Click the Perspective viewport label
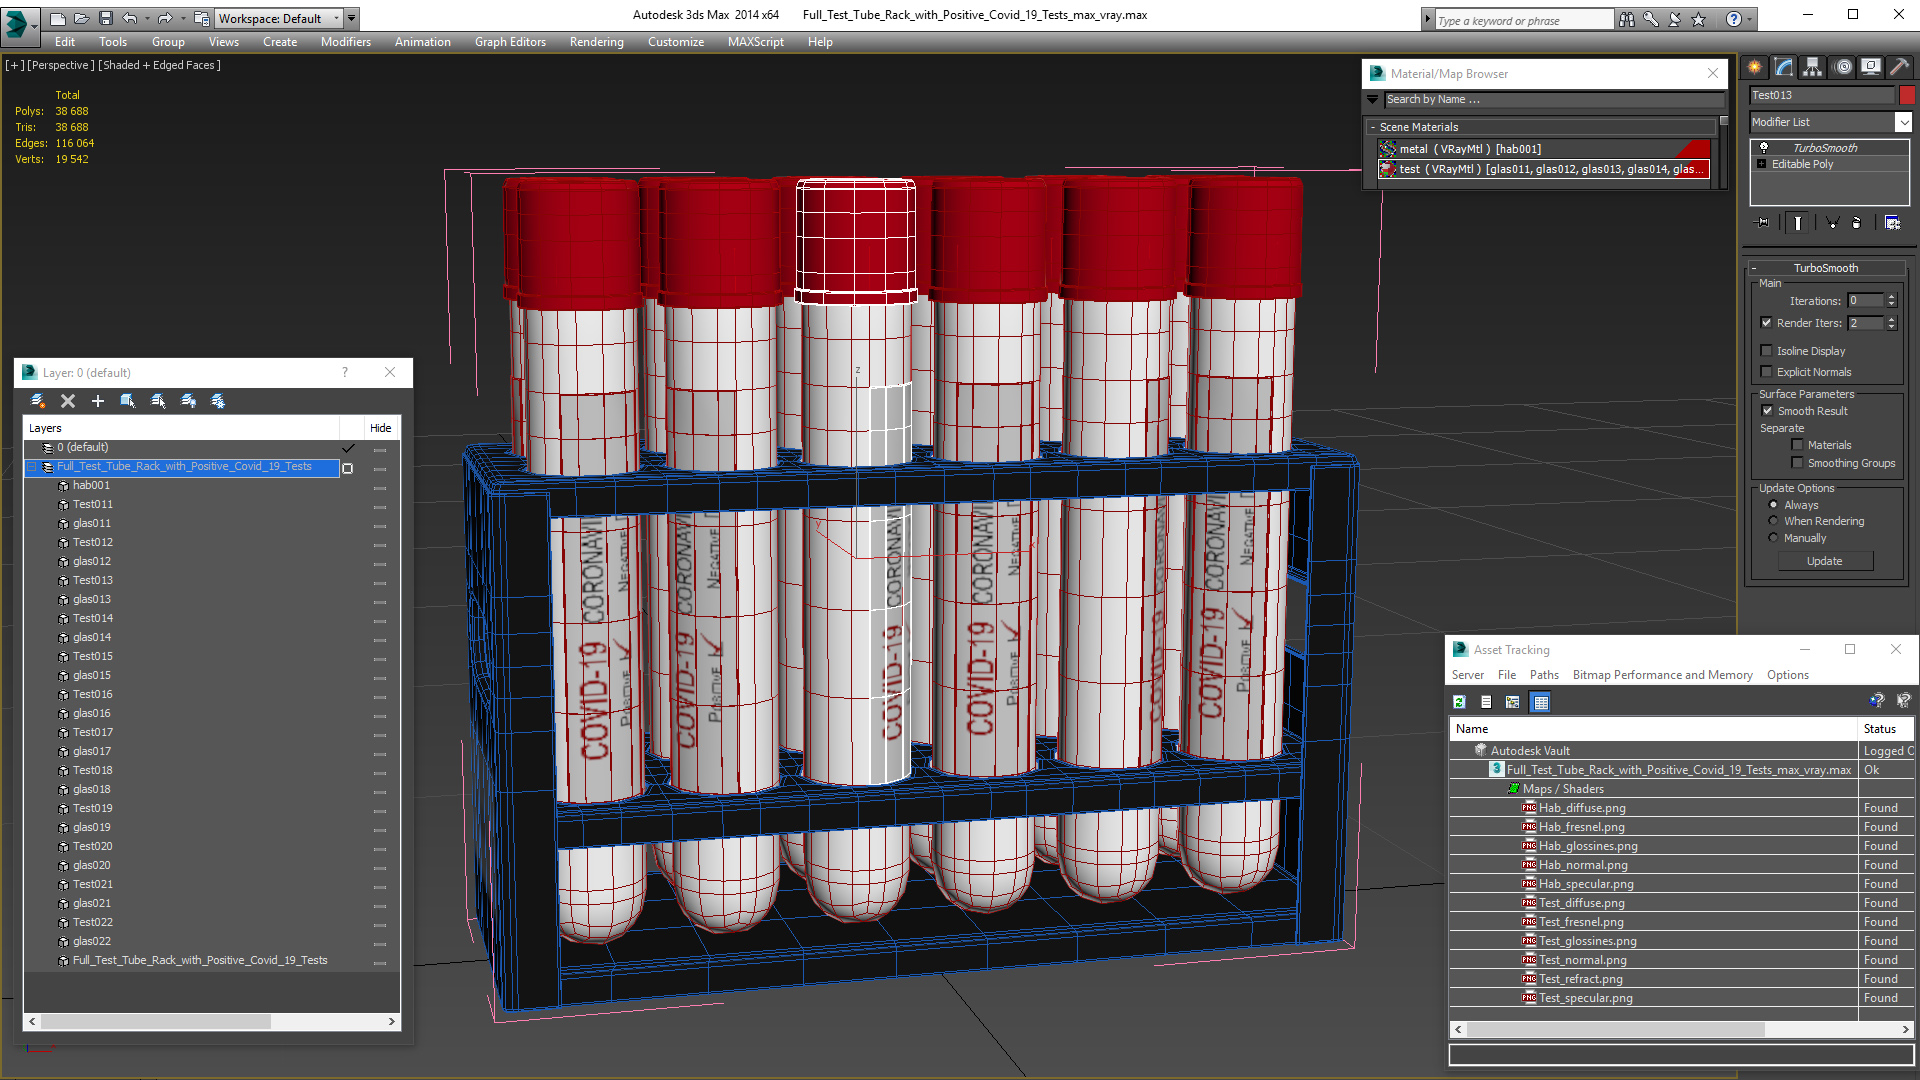 click(x=61, y=65)
